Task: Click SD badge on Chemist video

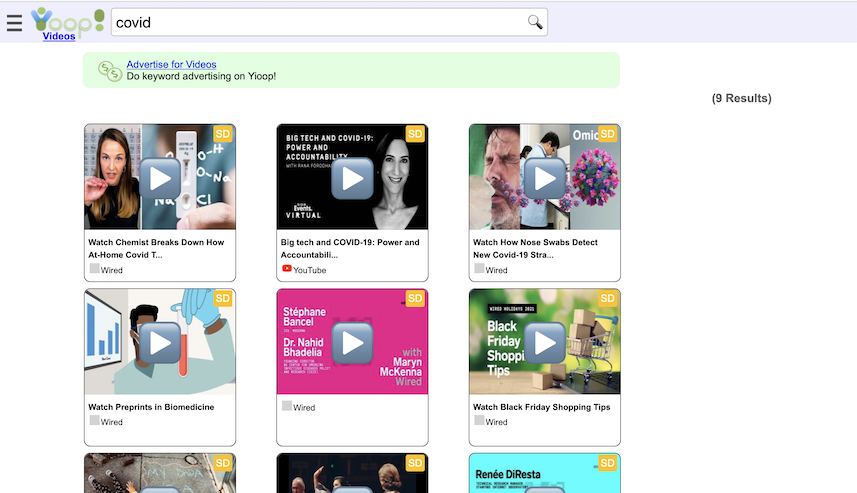Action: (x=222, y=134)
